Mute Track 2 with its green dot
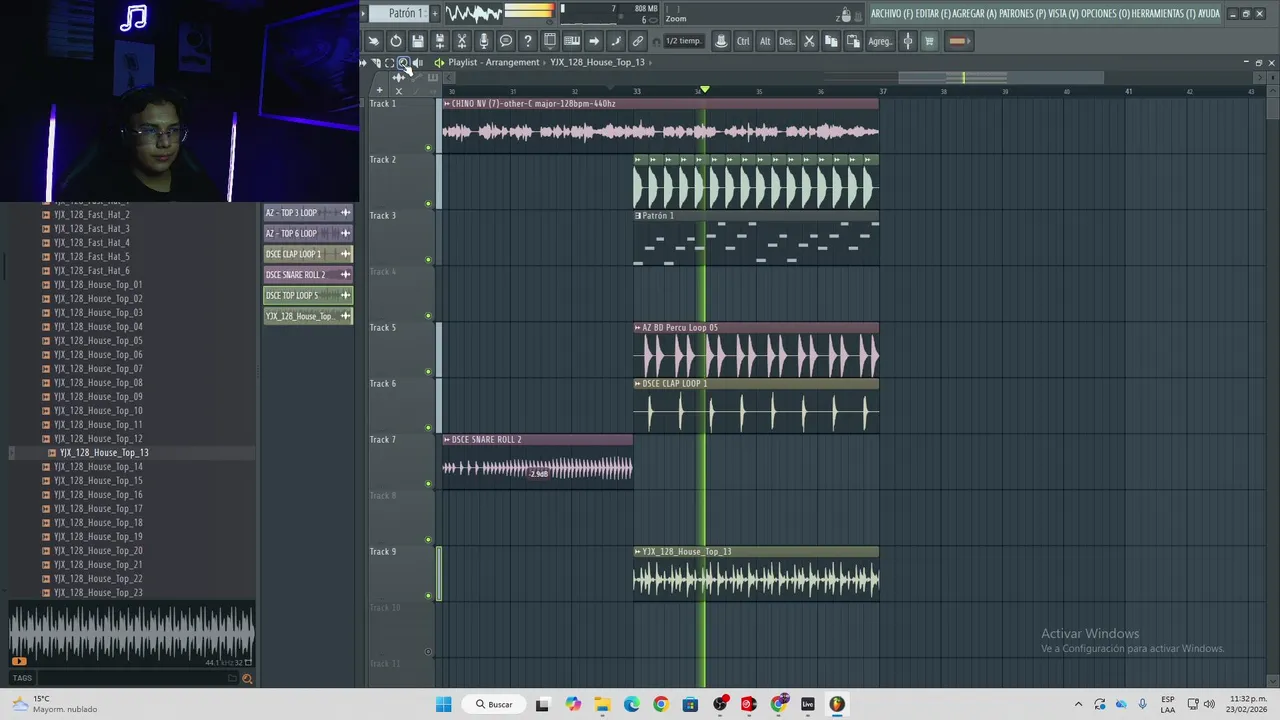This screenshot has height=720, width=1280. coord(428,204)
